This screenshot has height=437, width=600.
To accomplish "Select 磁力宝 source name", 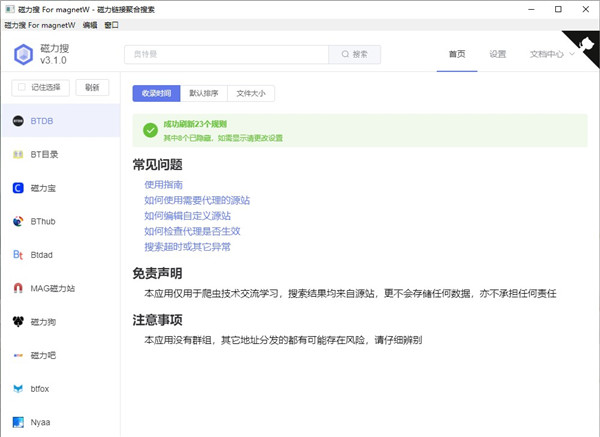I will 43,188.
